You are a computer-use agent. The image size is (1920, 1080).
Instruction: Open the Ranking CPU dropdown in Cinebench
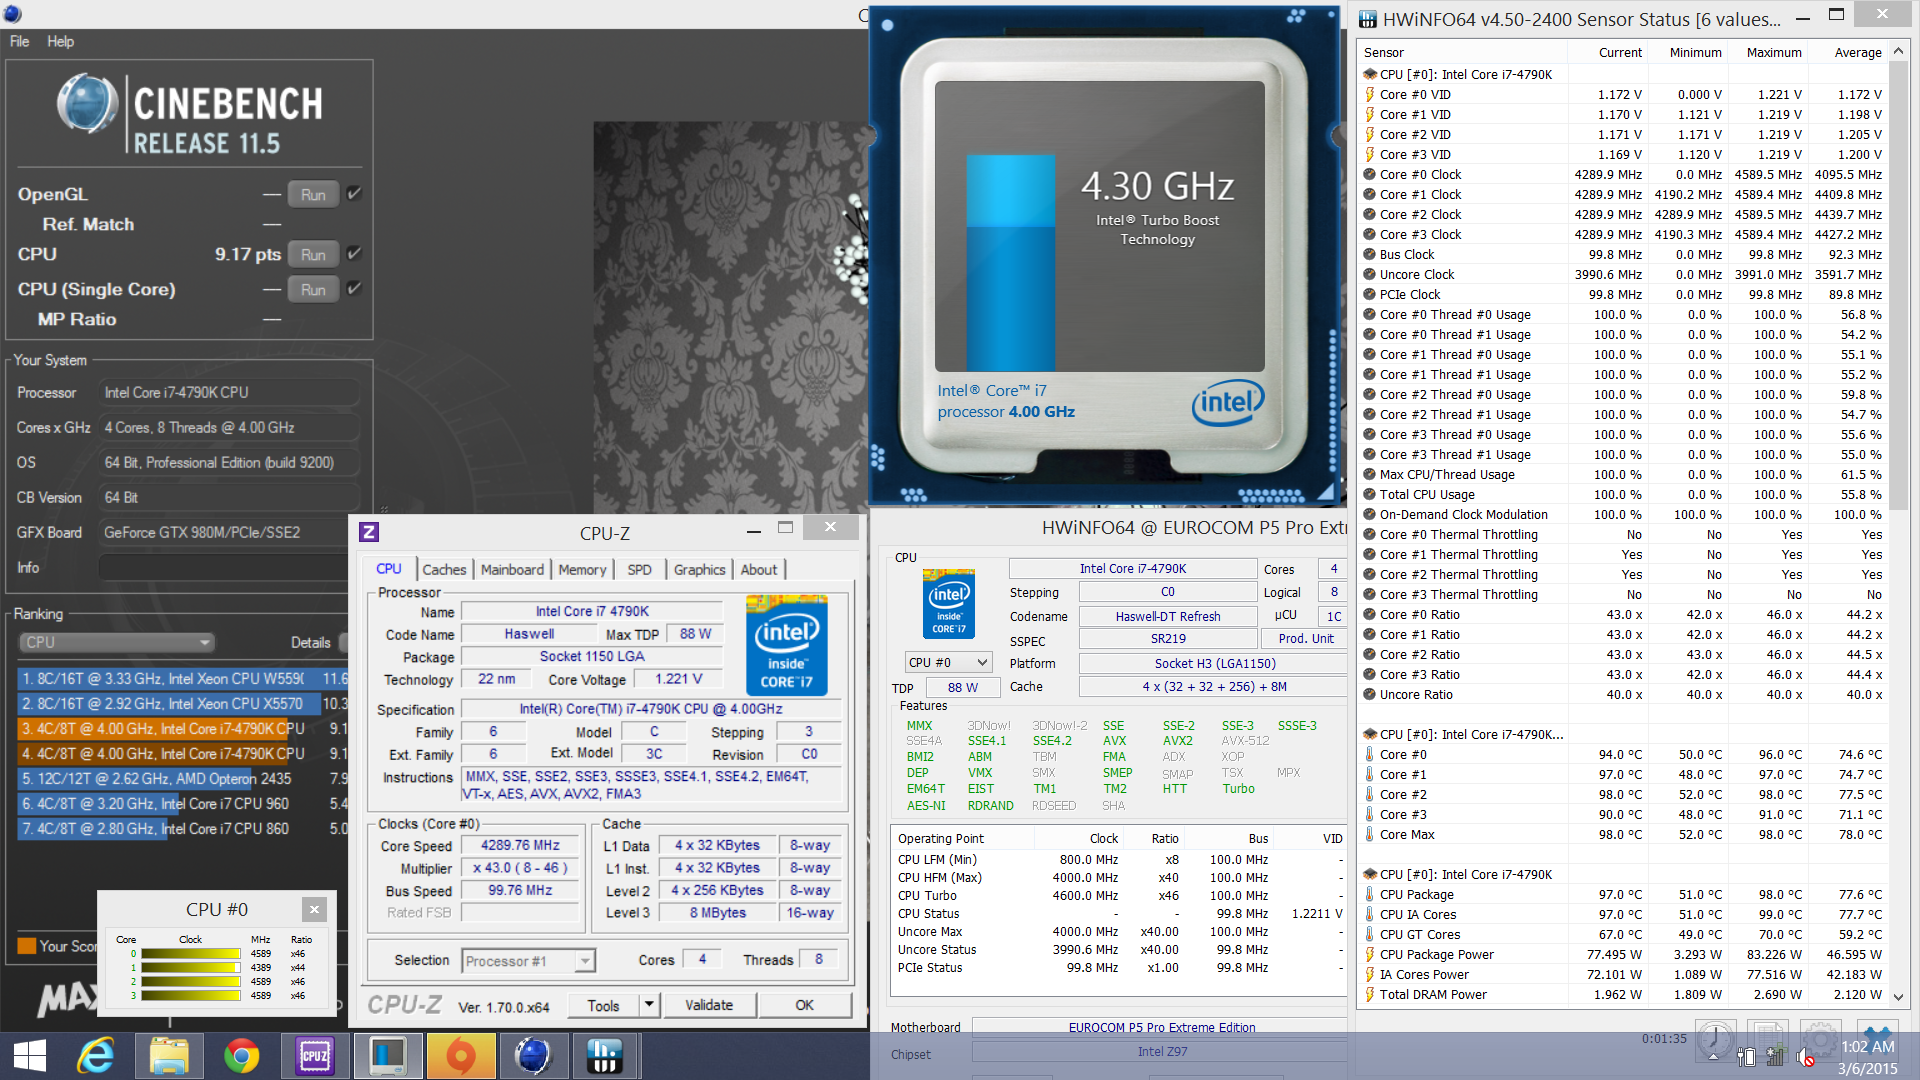[117, 642]
